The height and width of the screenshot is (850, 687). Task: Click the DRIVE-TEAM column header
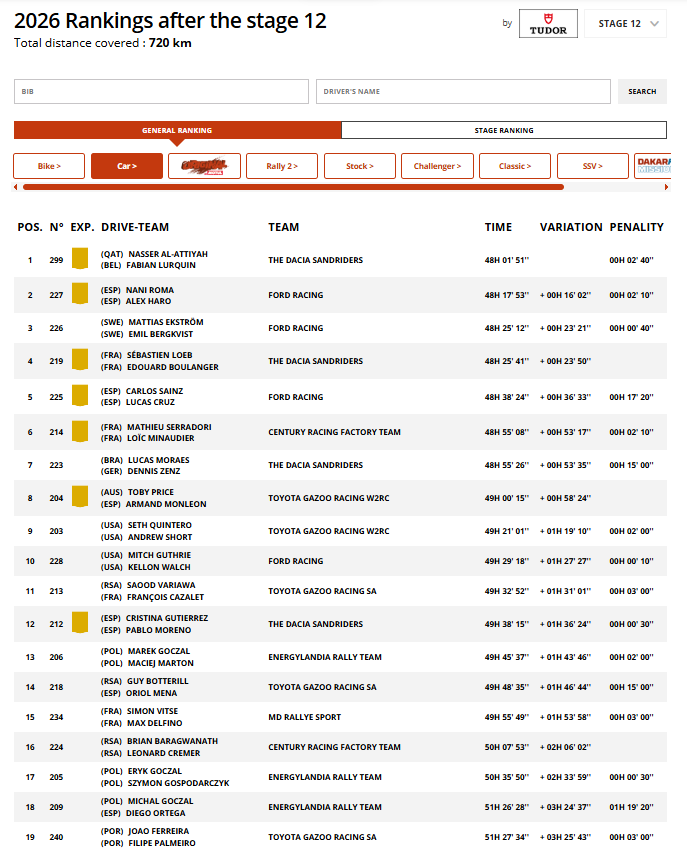[135, 227]
